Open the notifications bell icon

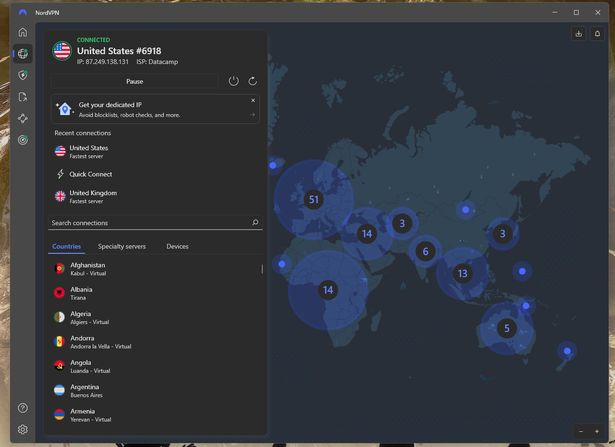tap(597, 34)
